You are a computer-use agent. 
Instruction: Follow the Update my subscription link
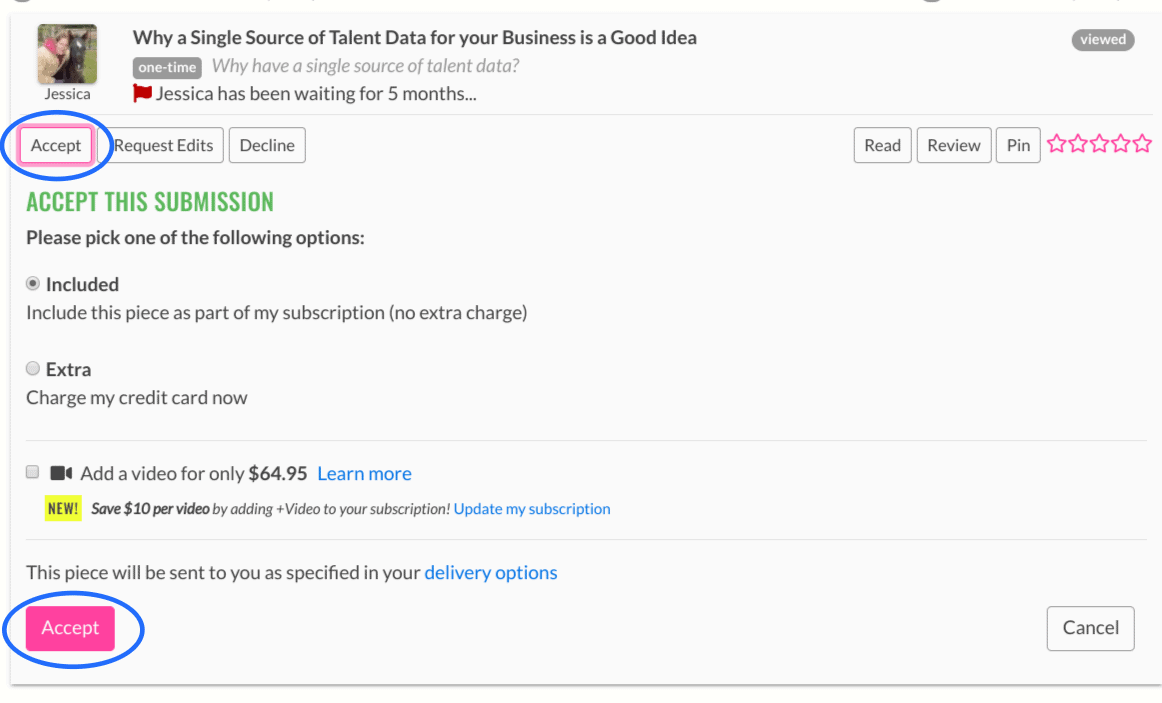(x=532, y=509)
